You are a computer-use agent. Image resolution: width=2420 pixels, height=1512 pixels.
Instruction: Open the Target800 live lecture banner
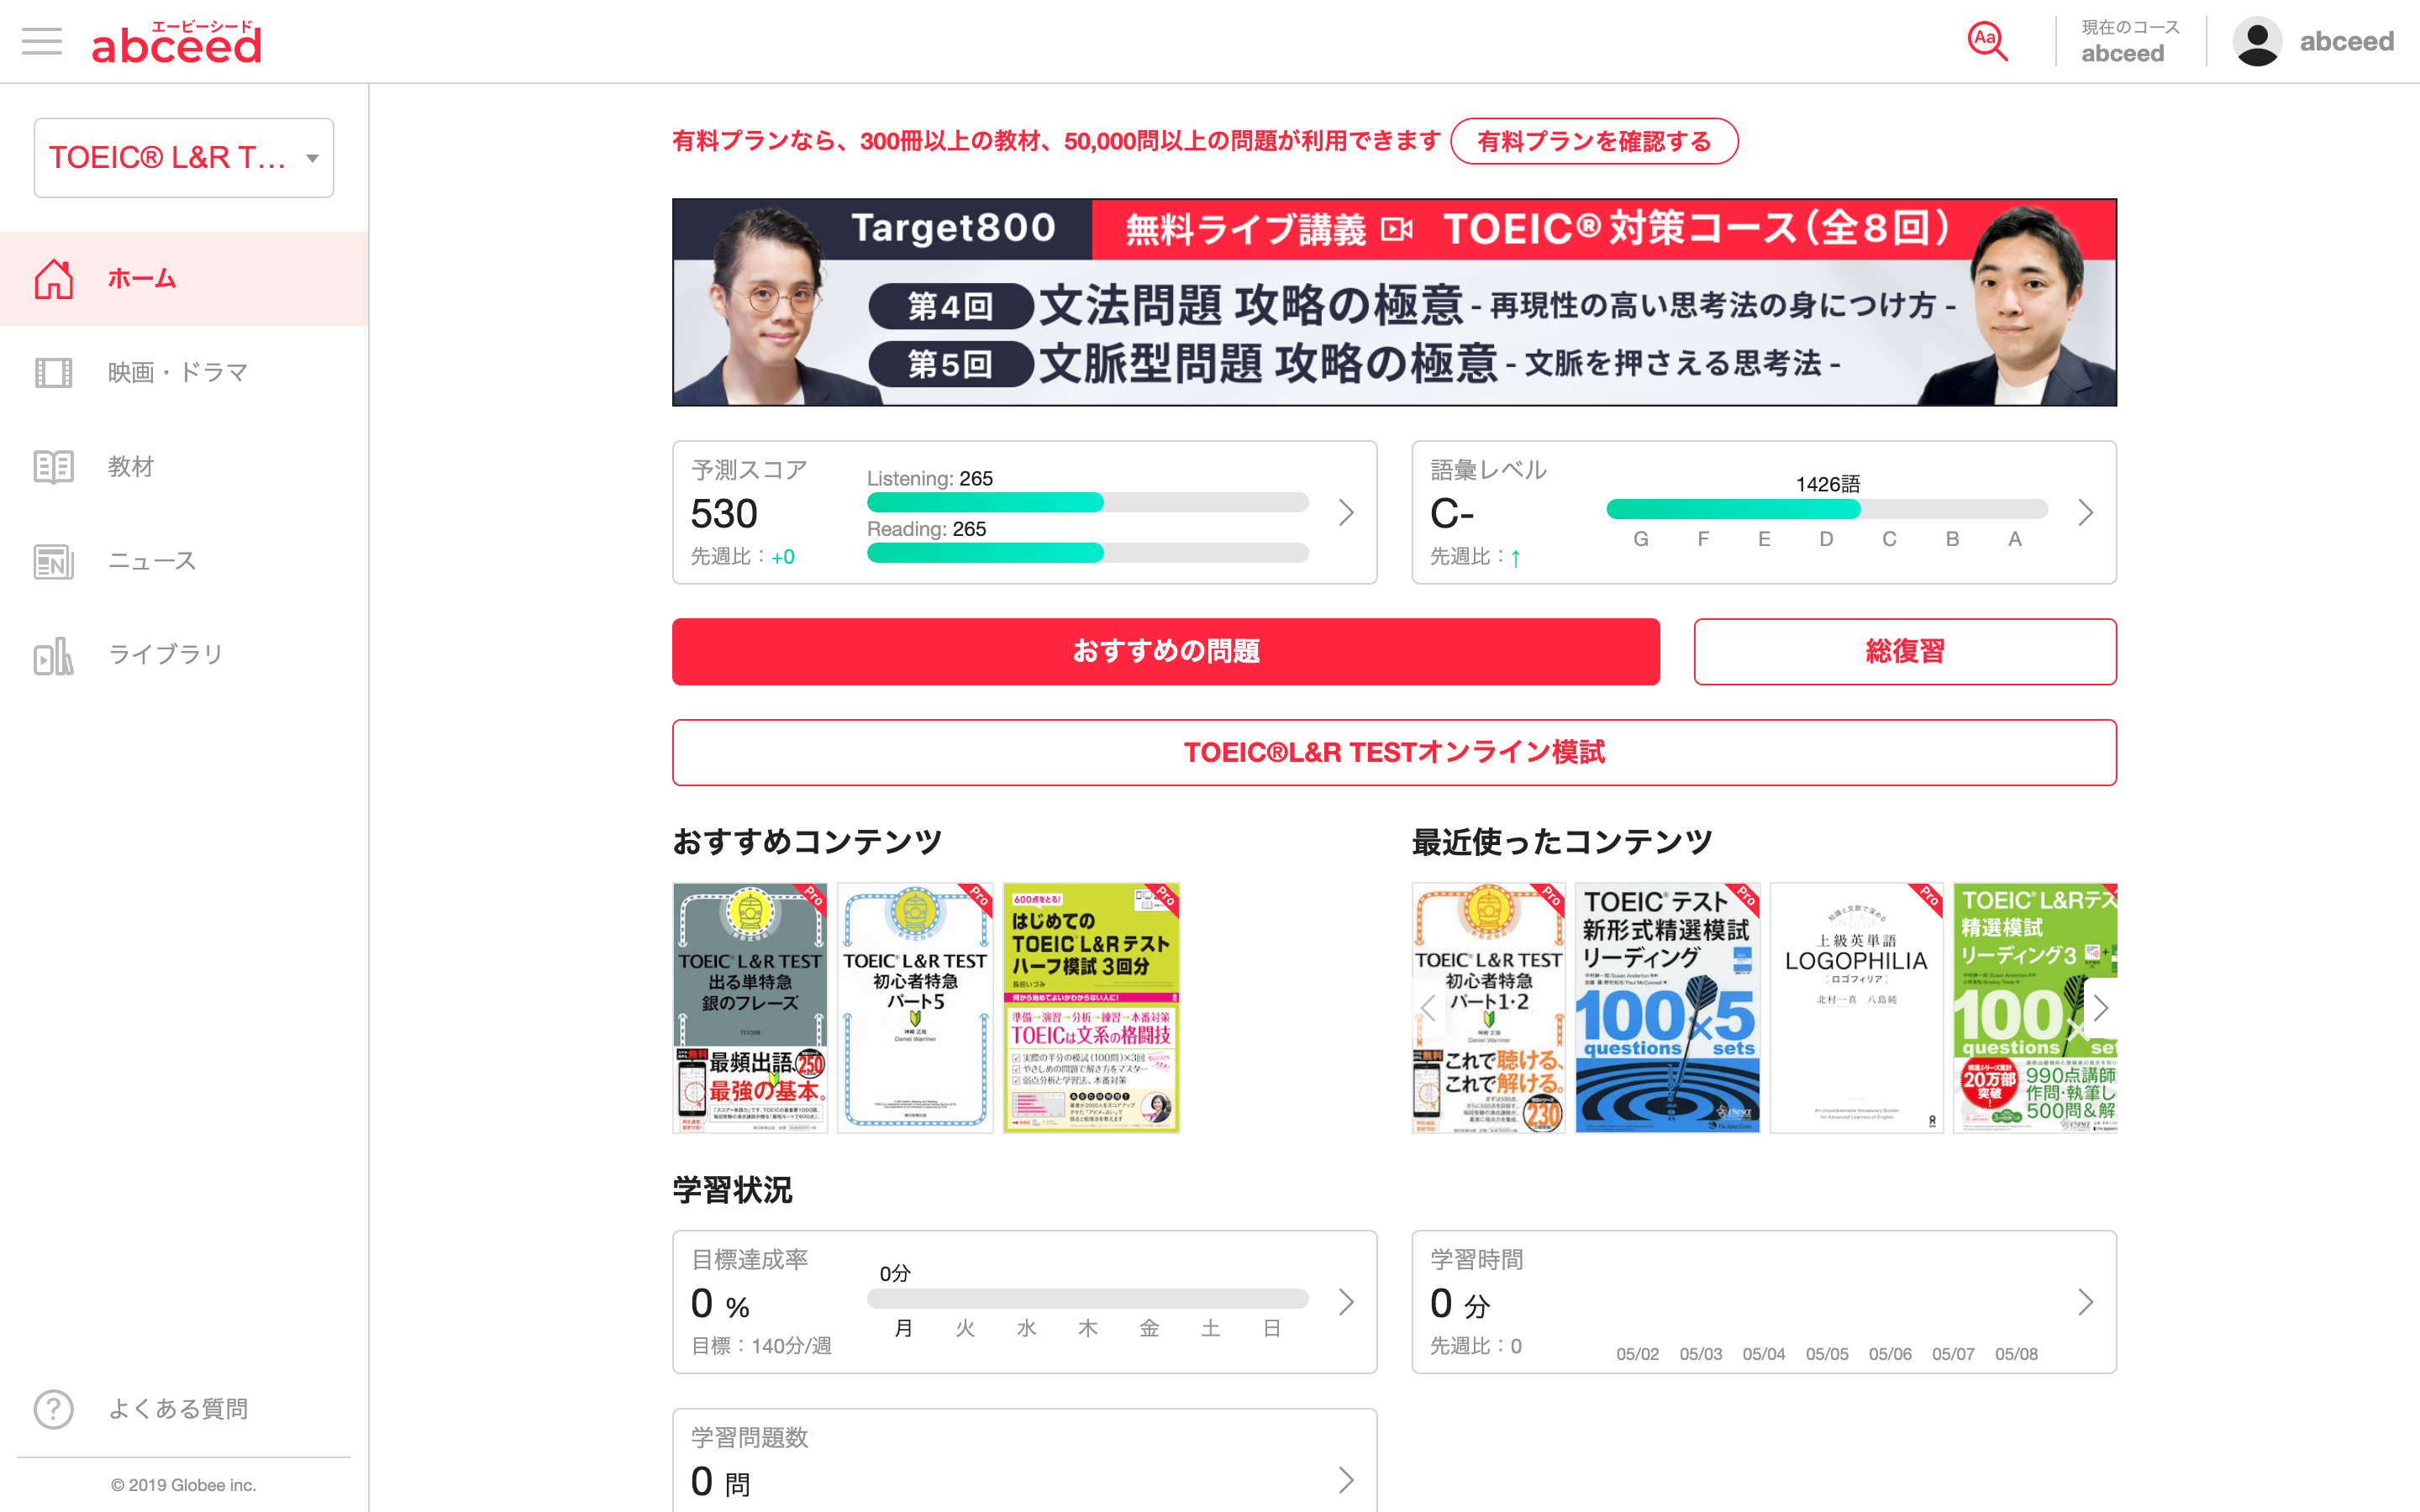point(1394,302)
